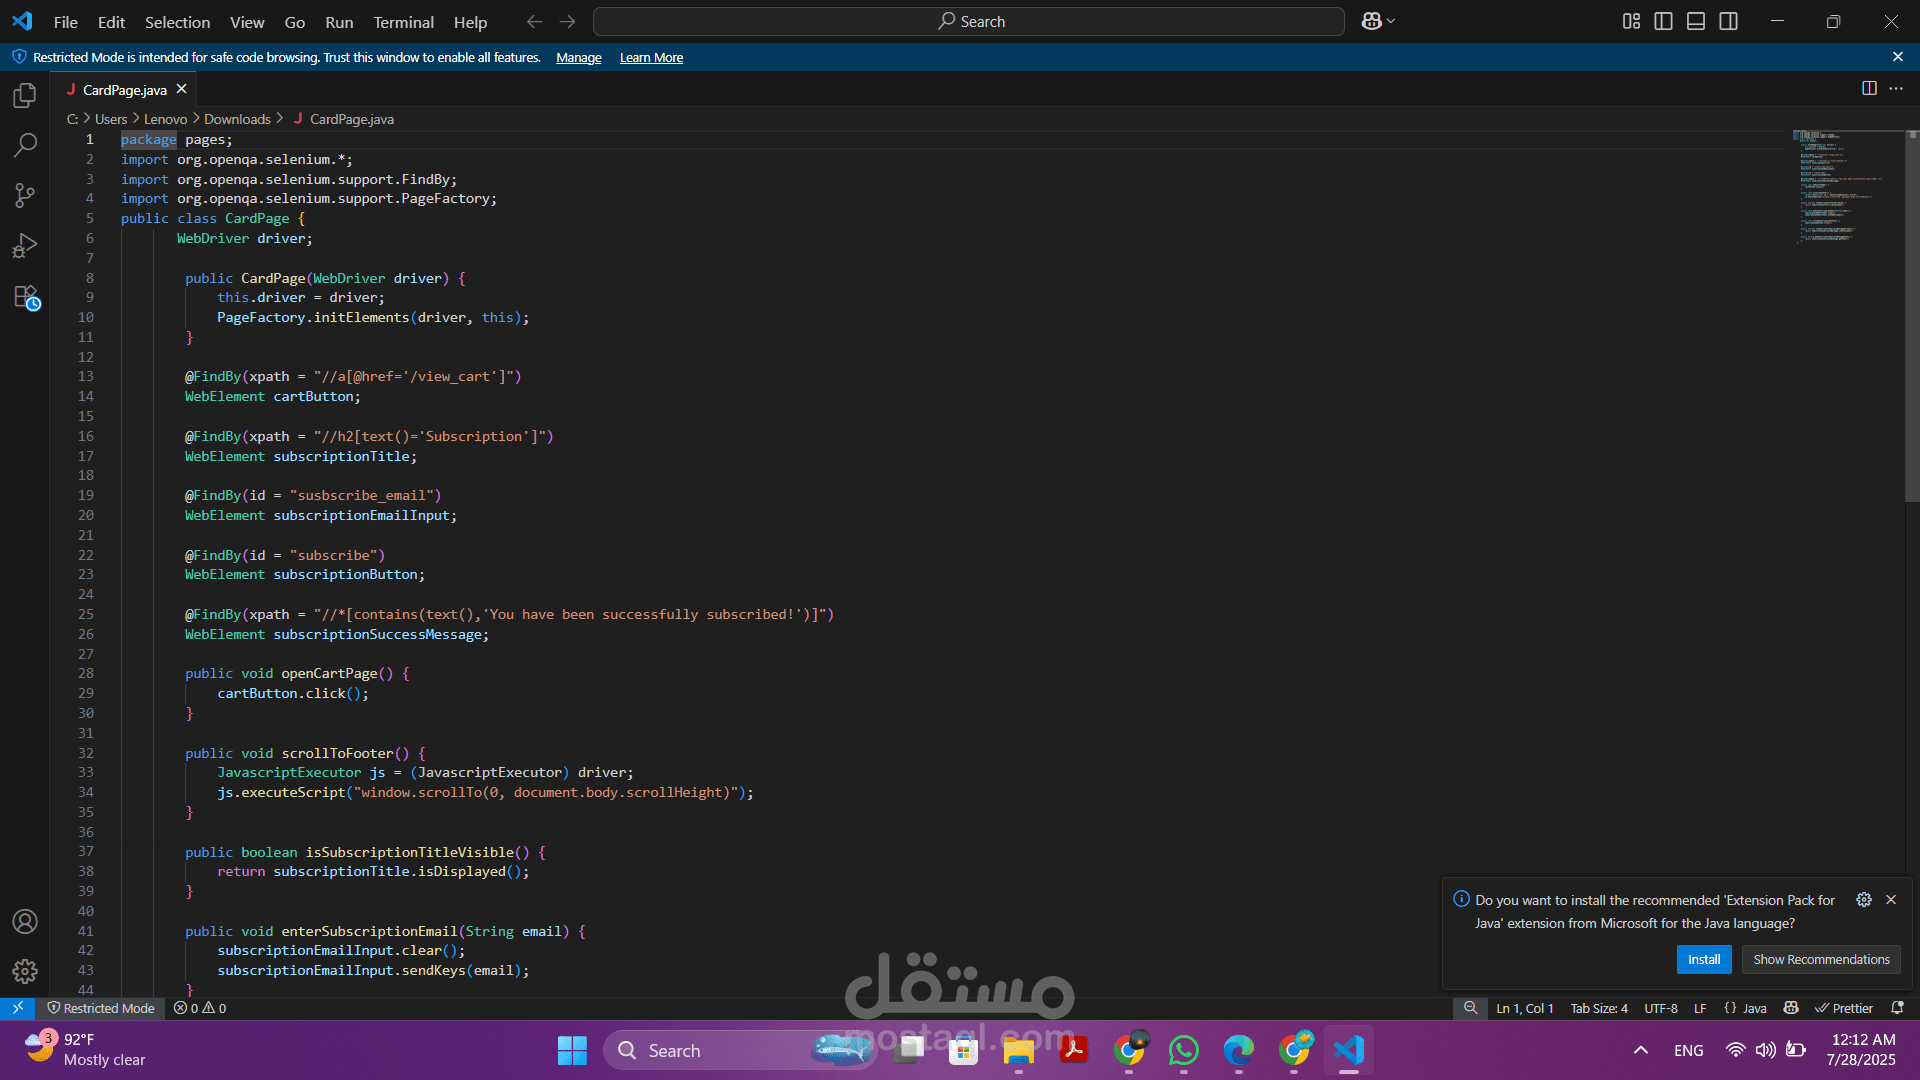Open the Copilot chat dropdown arrow

(1391, 21)
